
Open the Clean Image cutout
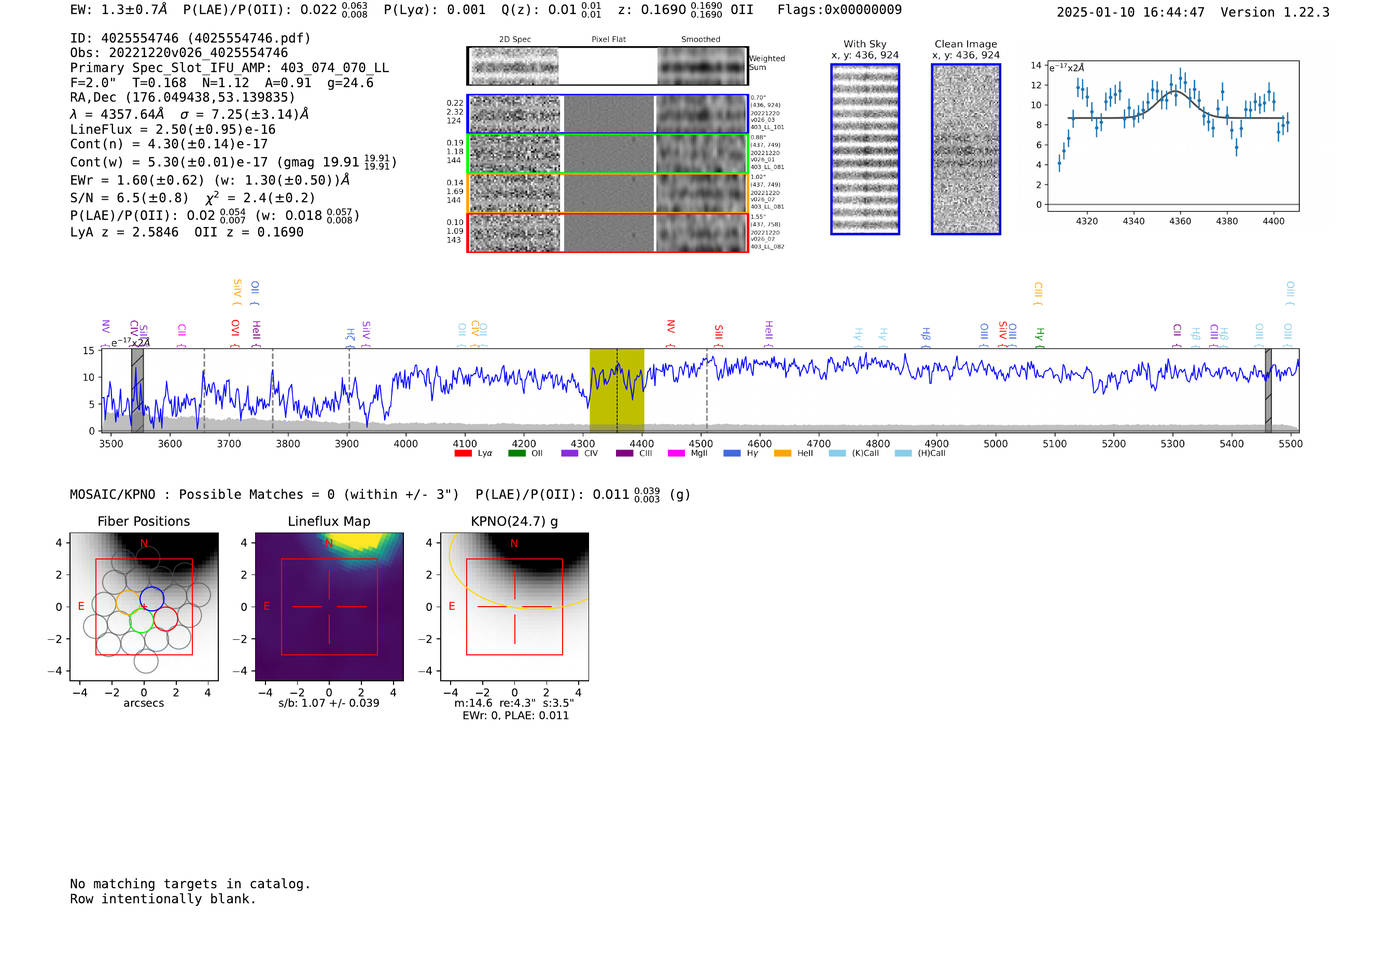(x=966, y=149)
